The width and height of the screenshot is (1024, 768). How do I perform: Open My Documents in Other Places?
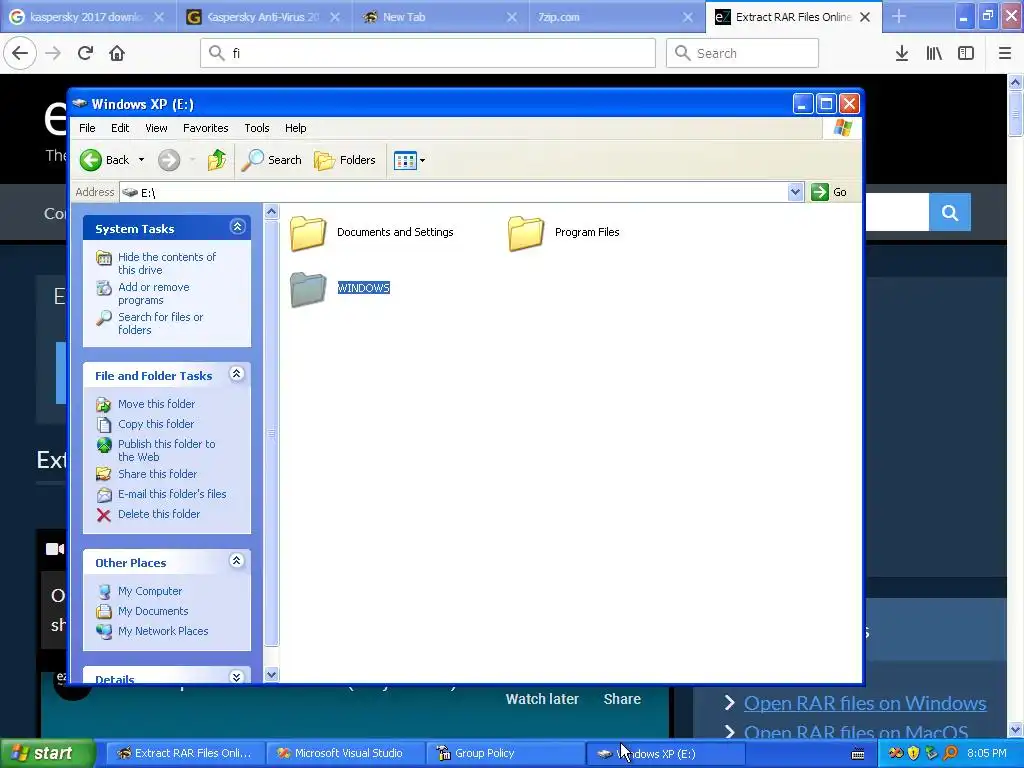click(x=153, y=611)
